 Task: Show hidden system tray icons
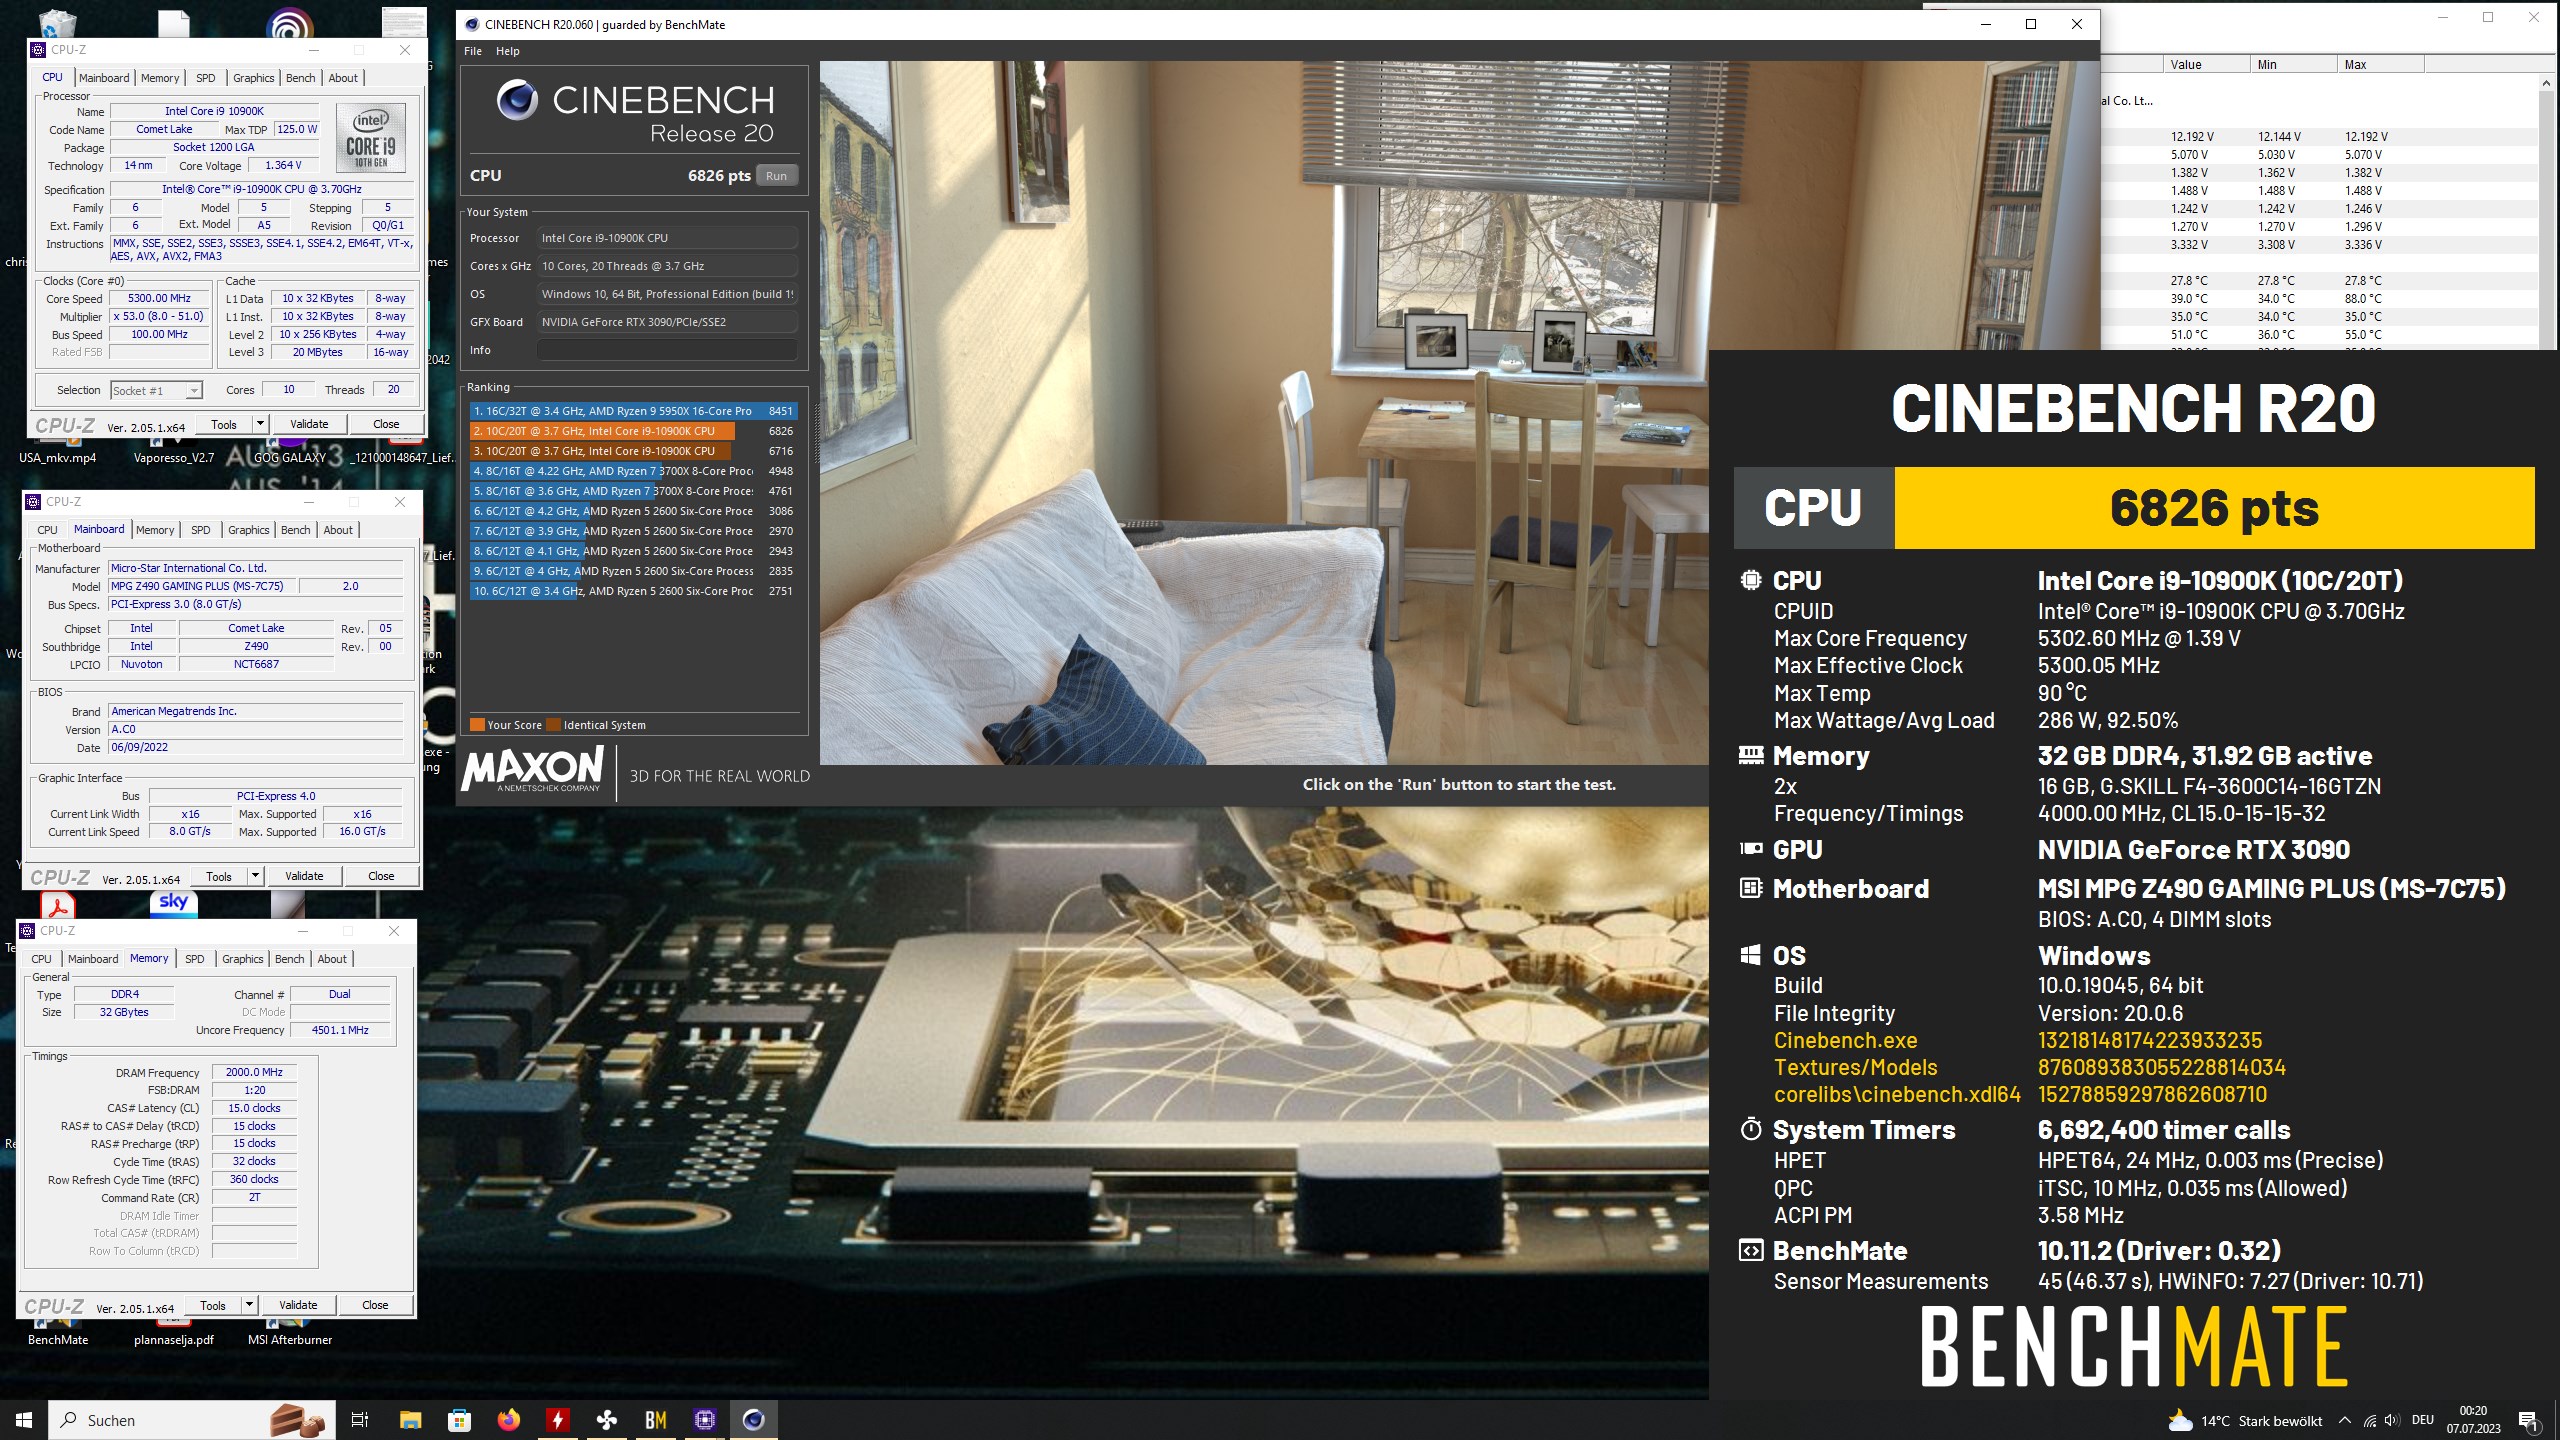tap(2345, 1420)
